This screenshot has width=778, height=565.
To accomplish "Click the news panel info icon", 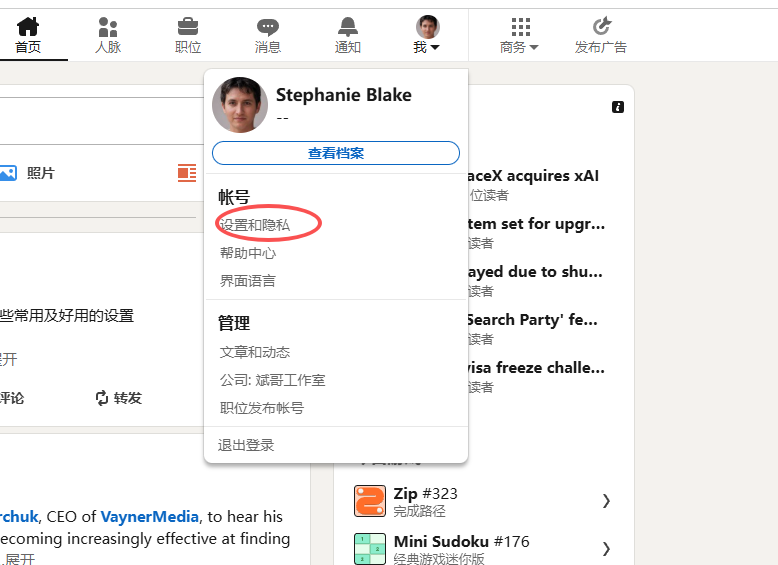I will coord(618,107).
